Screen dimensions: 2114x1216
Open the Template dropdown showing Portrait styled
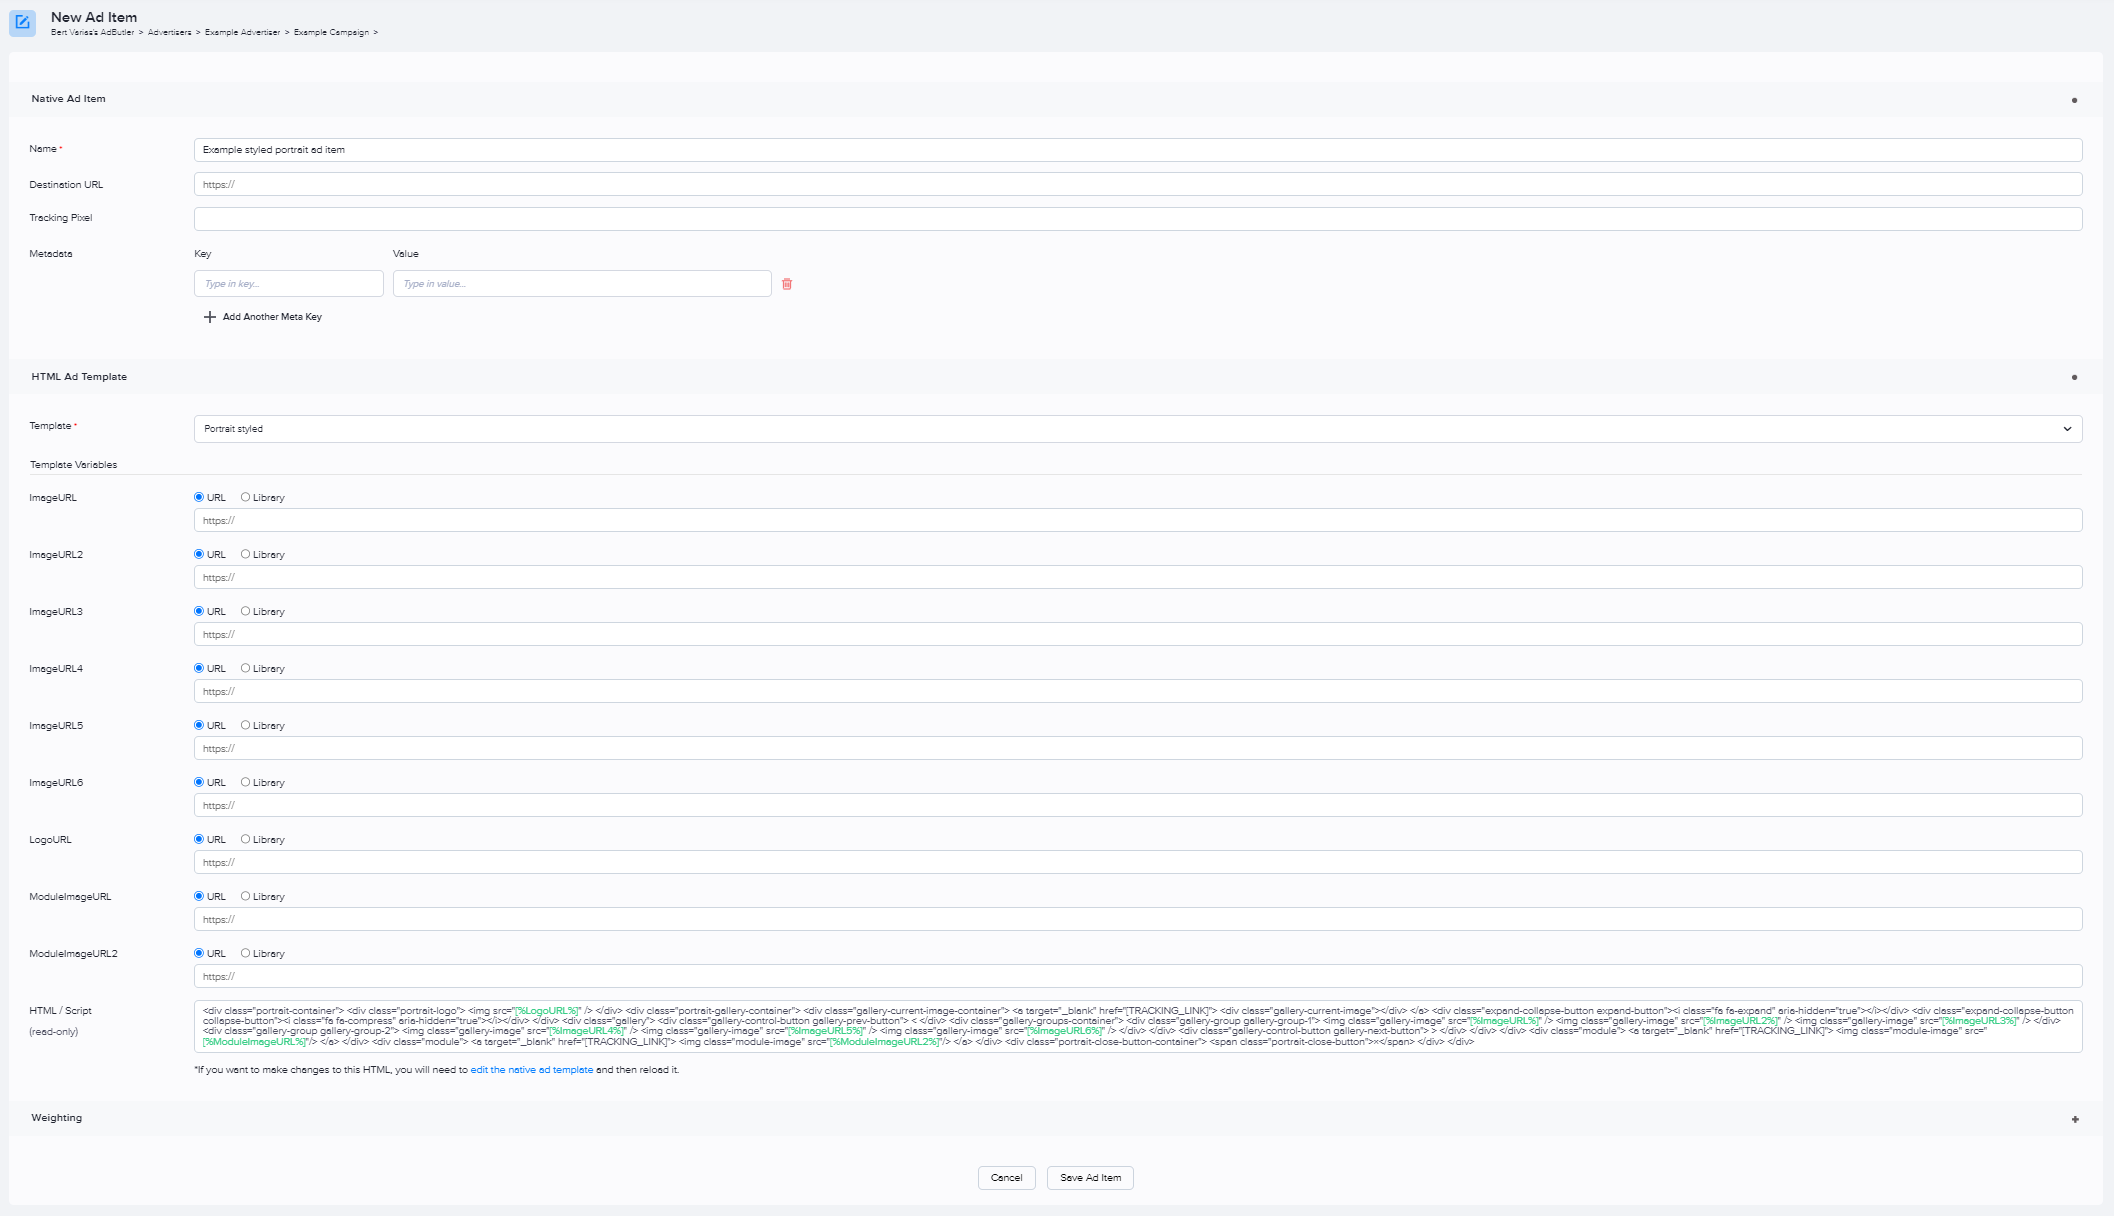click(x=1137, y=429)
